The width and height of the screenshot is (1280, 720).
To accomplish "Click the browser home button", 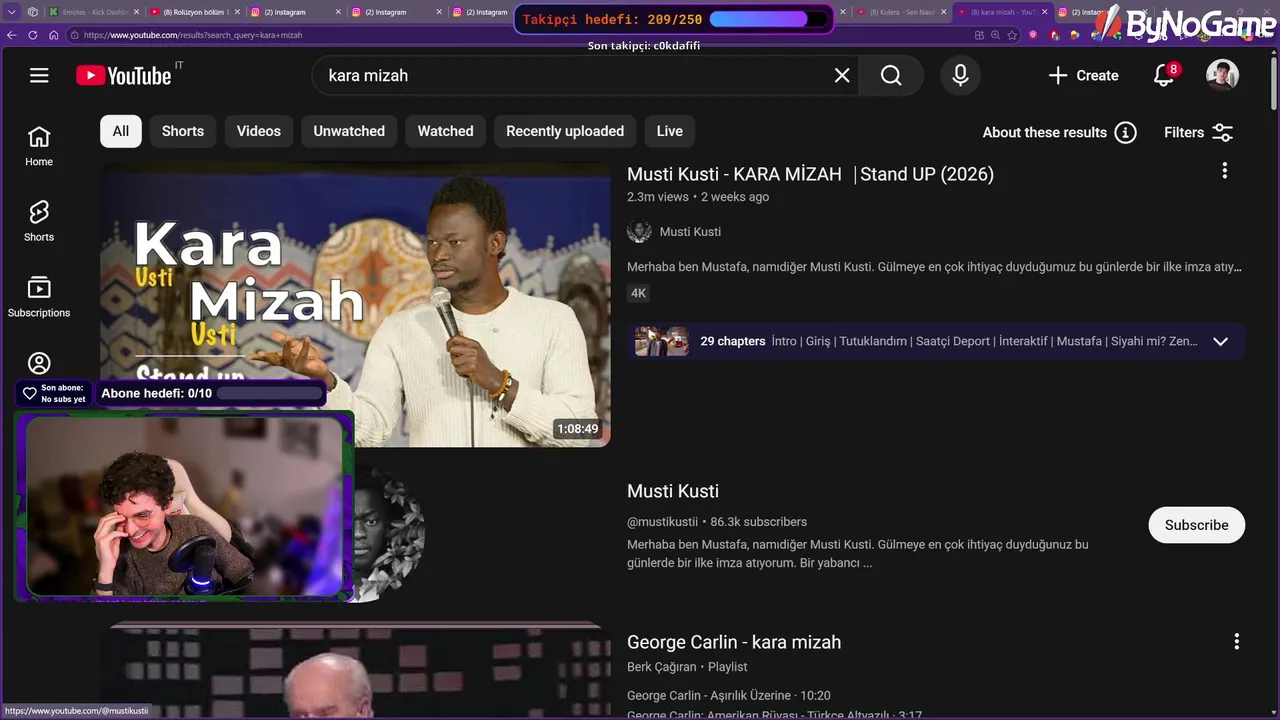I will pos(53,35).
